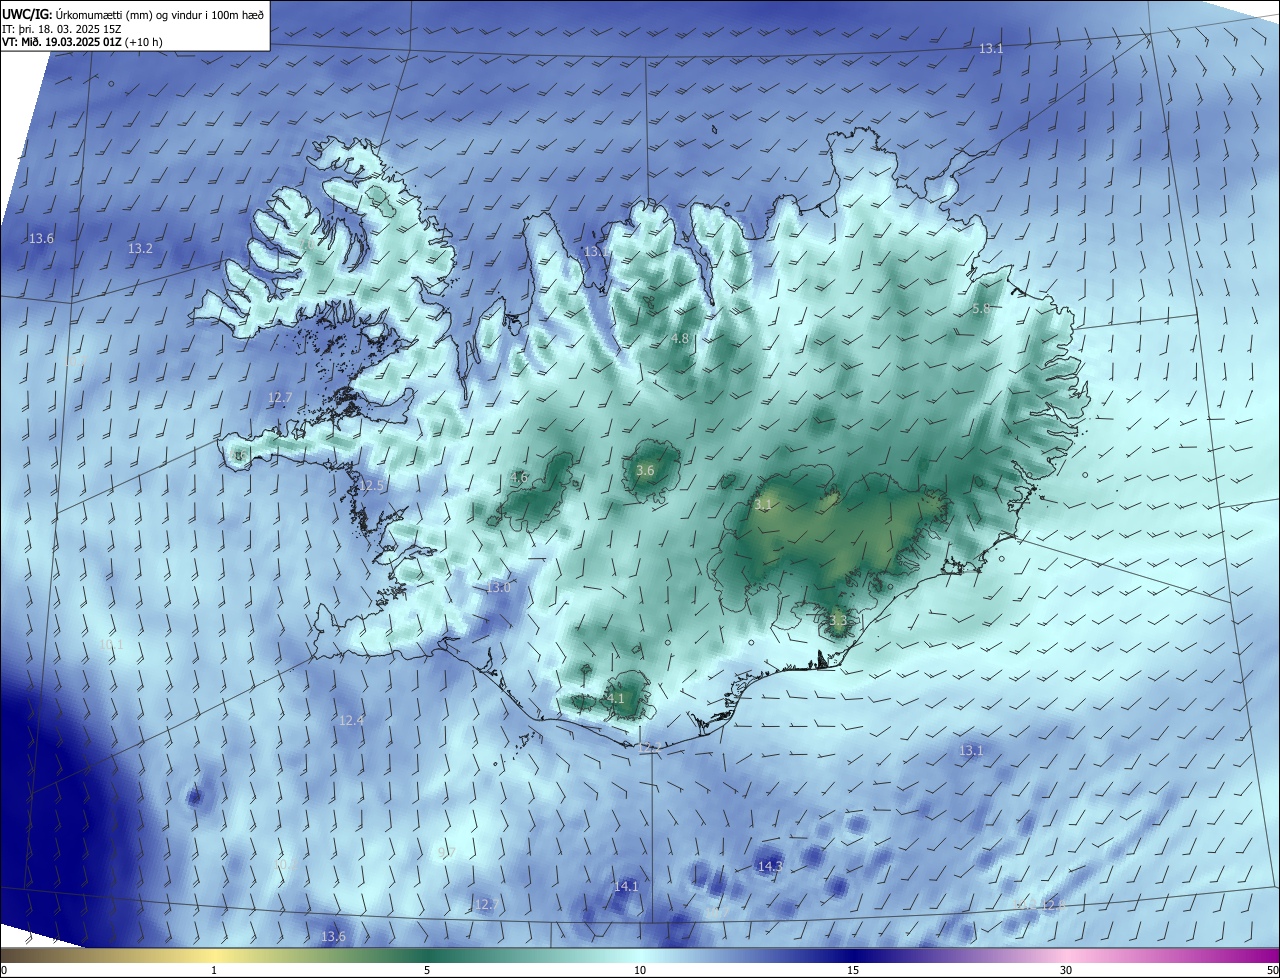Click the '30' tick label on the color scale
This screenshot has height=978, width=1280.
coord(1066,970)
